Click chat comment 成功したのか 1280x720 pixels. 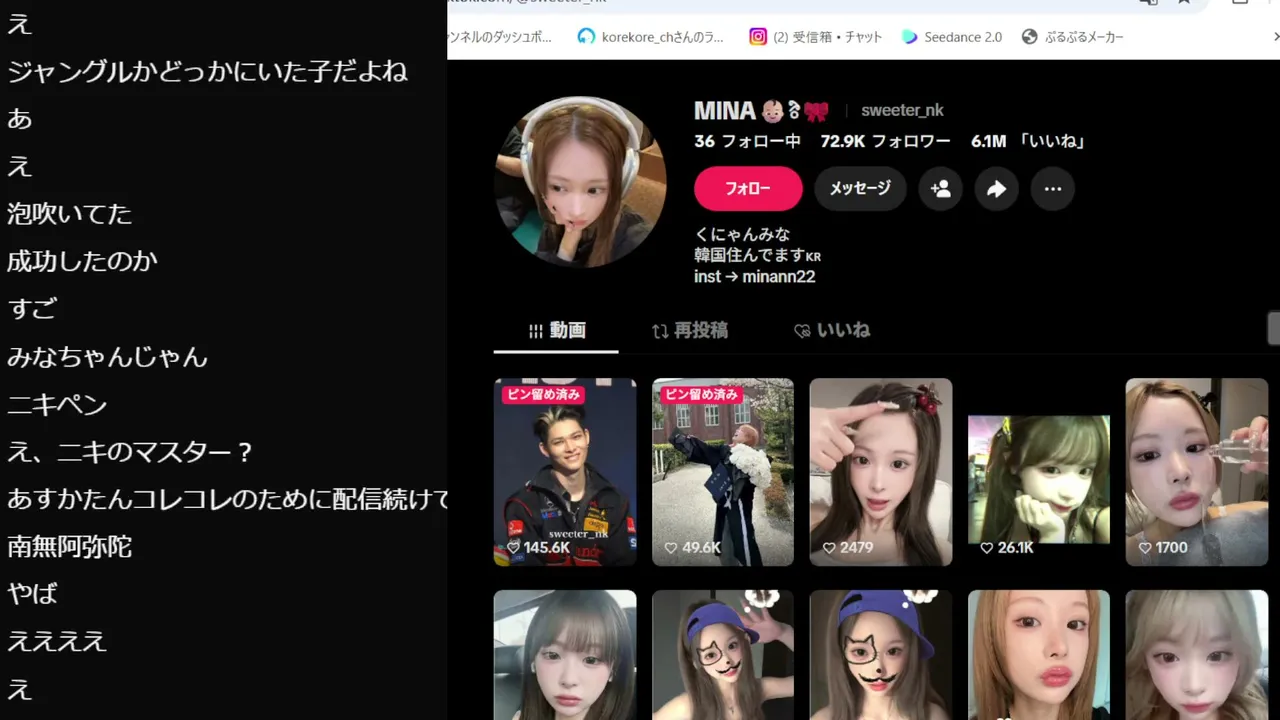82,261
